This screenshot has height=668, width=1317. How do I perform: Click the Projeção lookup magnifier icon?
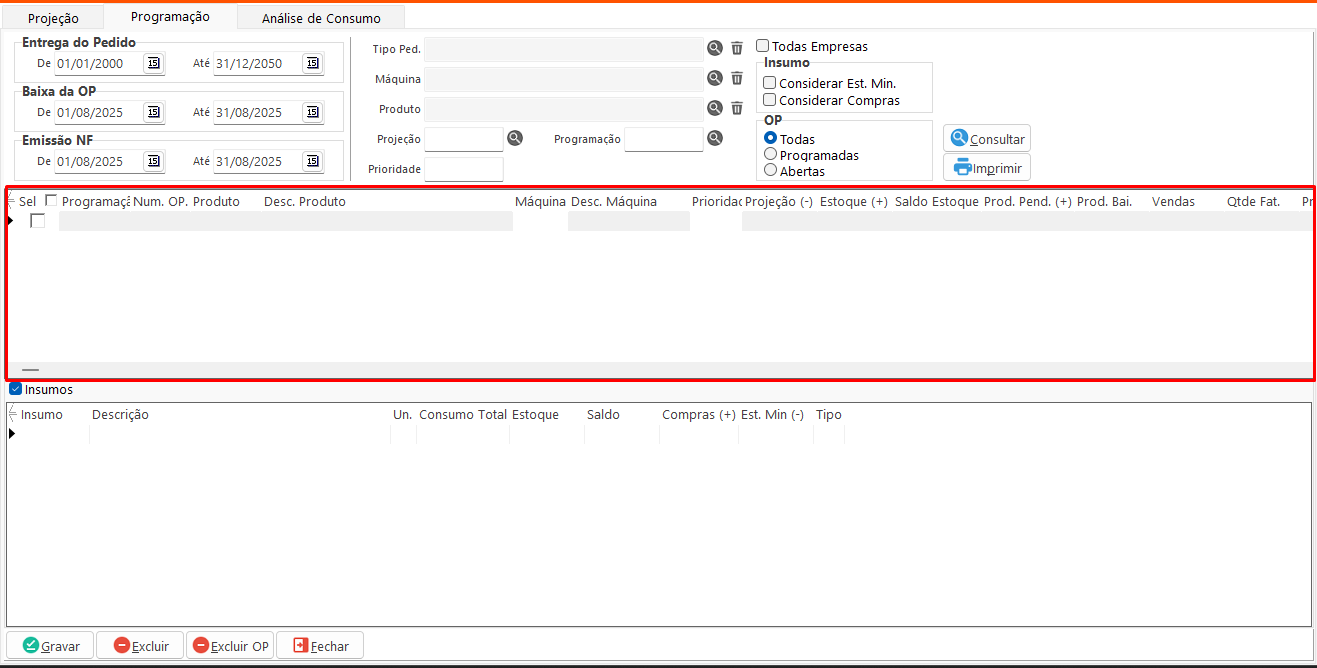point(515,138)
